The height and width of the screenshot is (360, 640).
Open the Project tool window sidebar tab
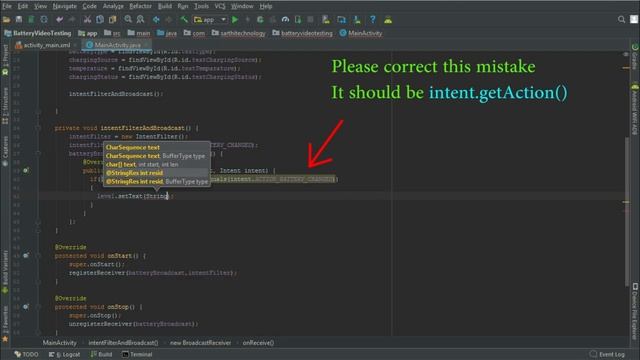(5, 60)
